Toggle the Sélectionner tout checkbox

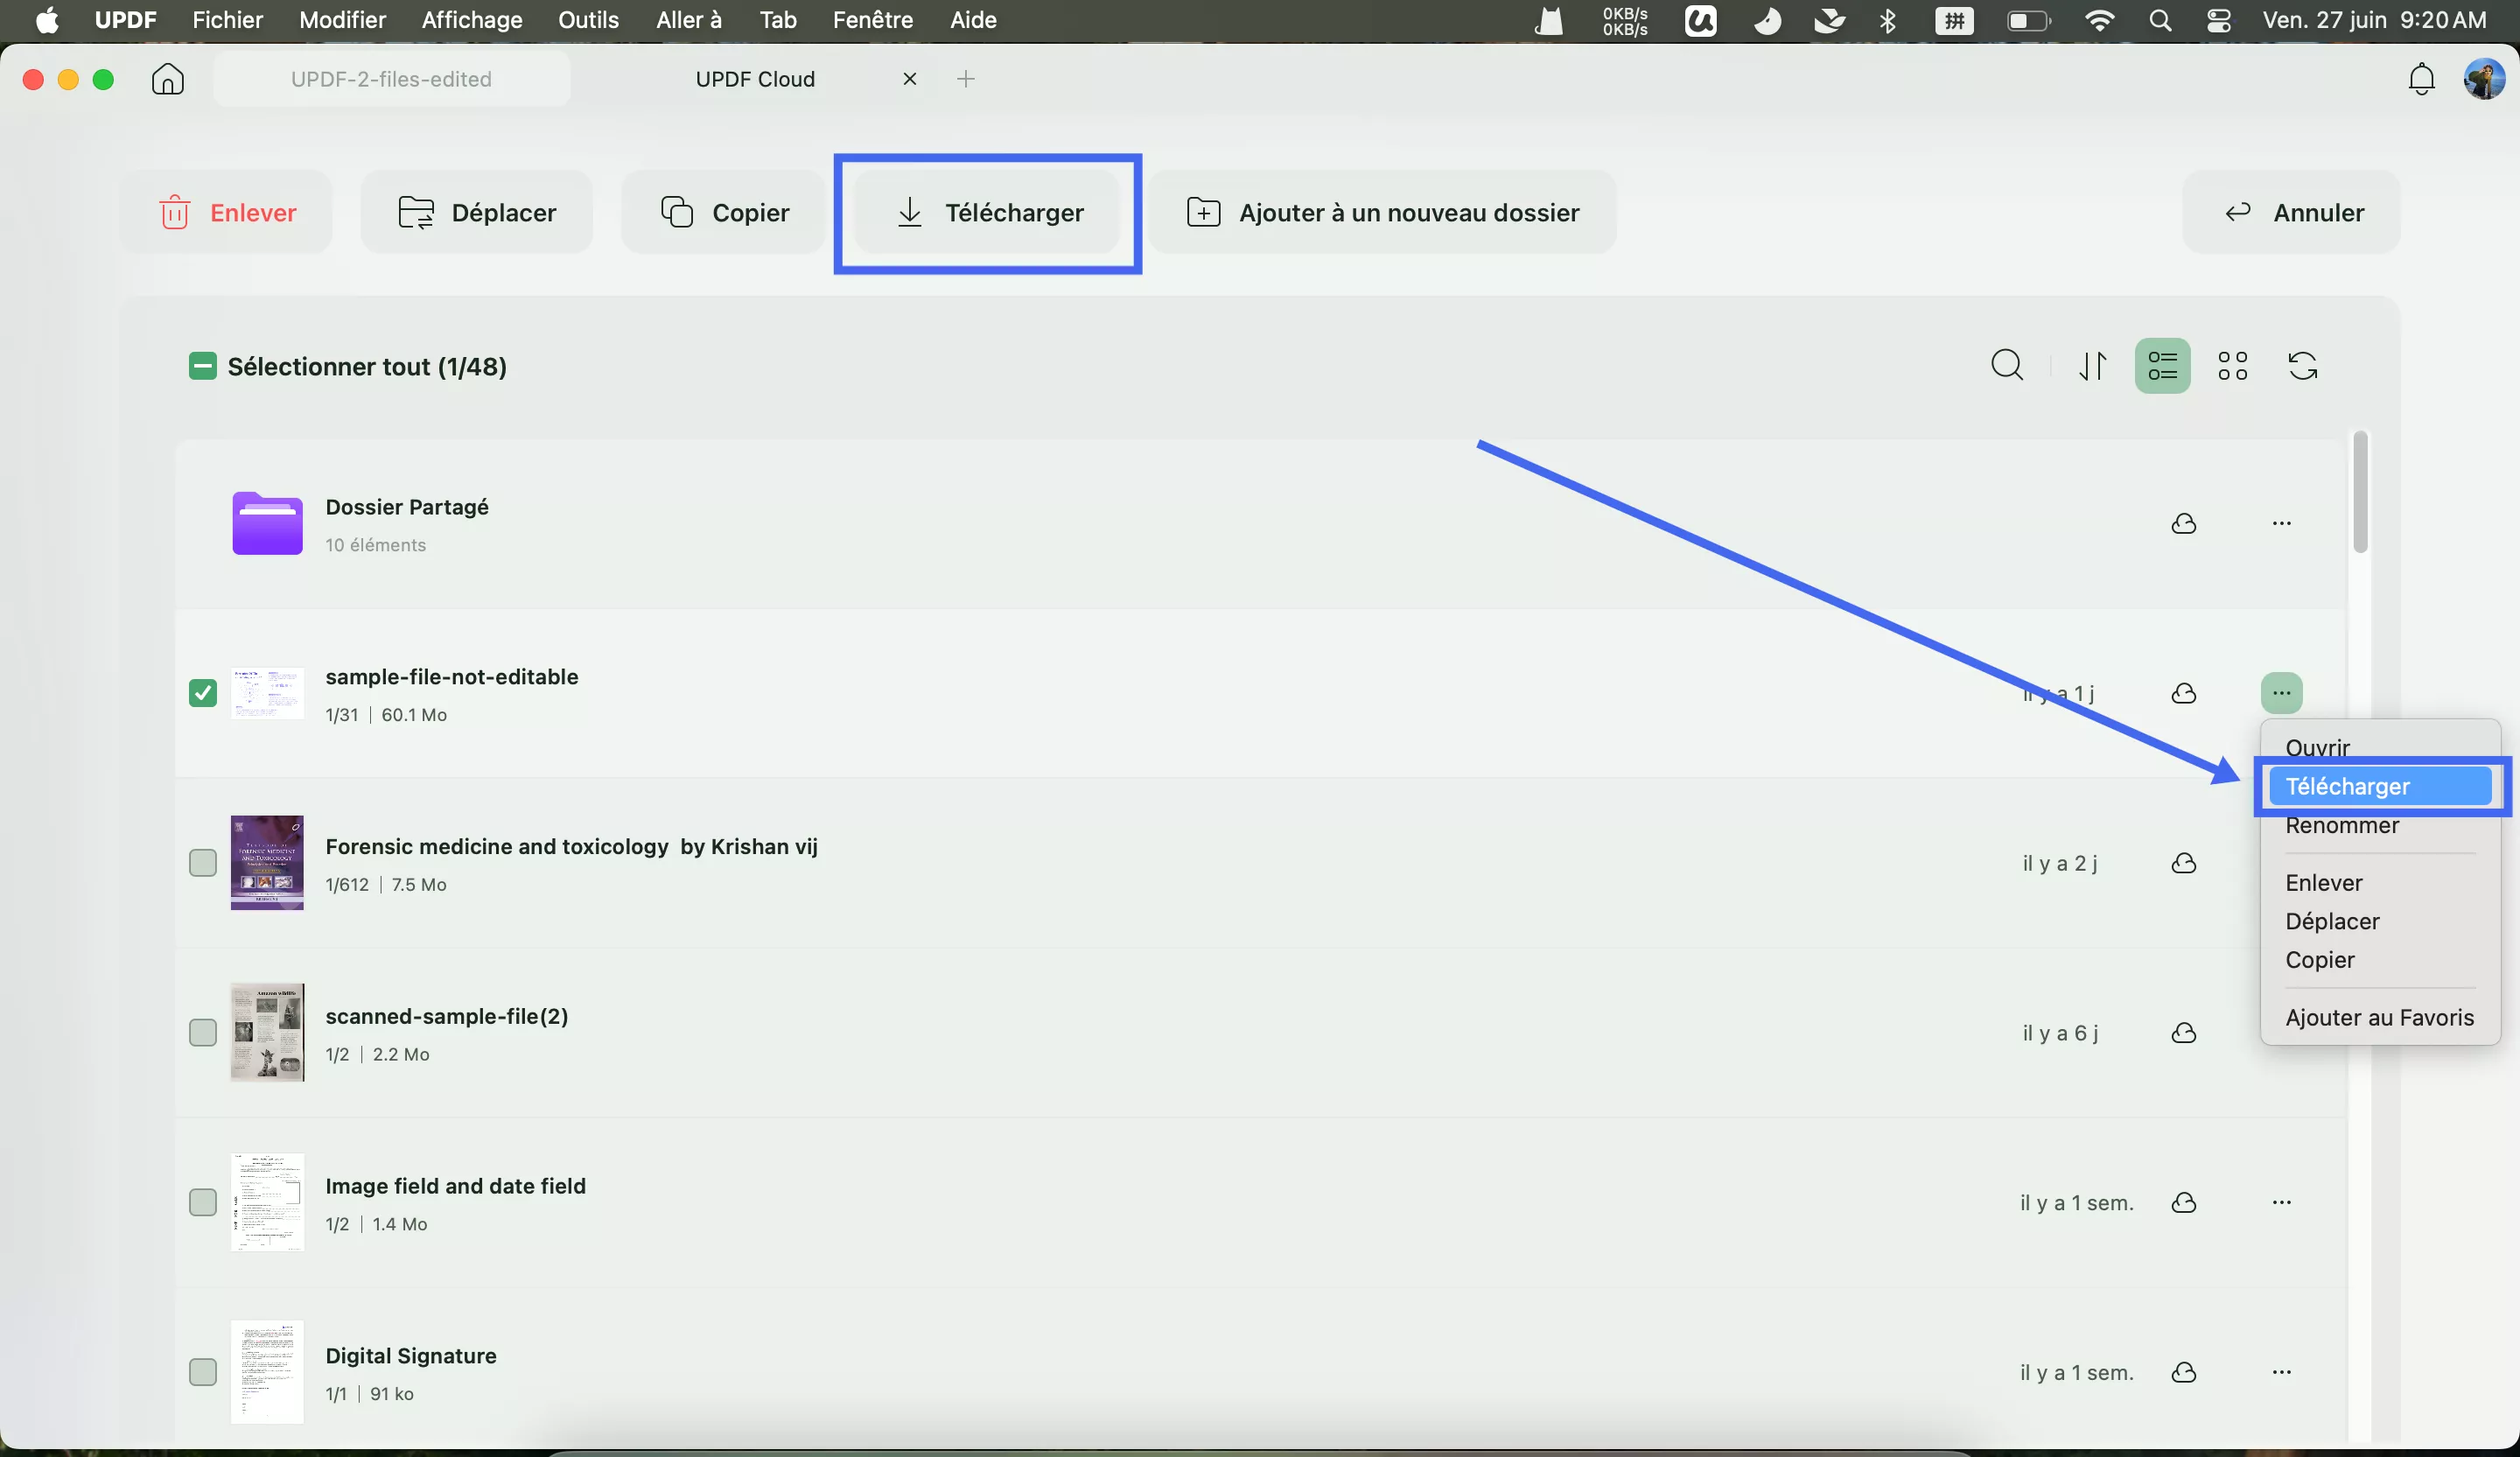pos(203,366)
